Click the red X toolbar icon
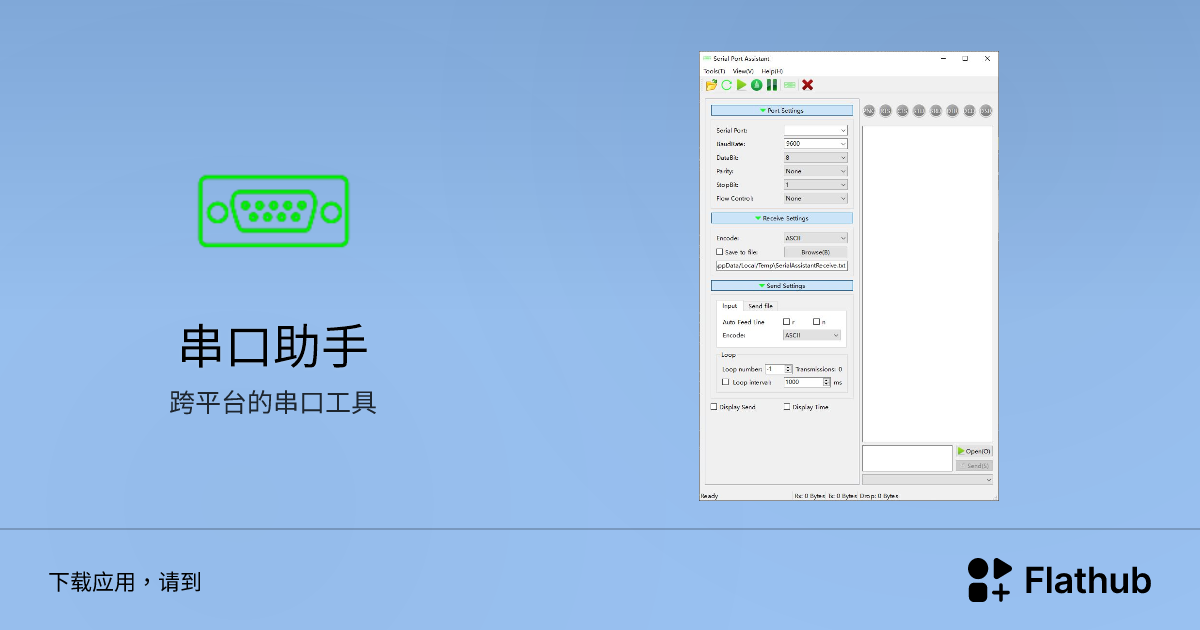The width and height of the screenshot is (1200, 630). (x=806, y=85)
